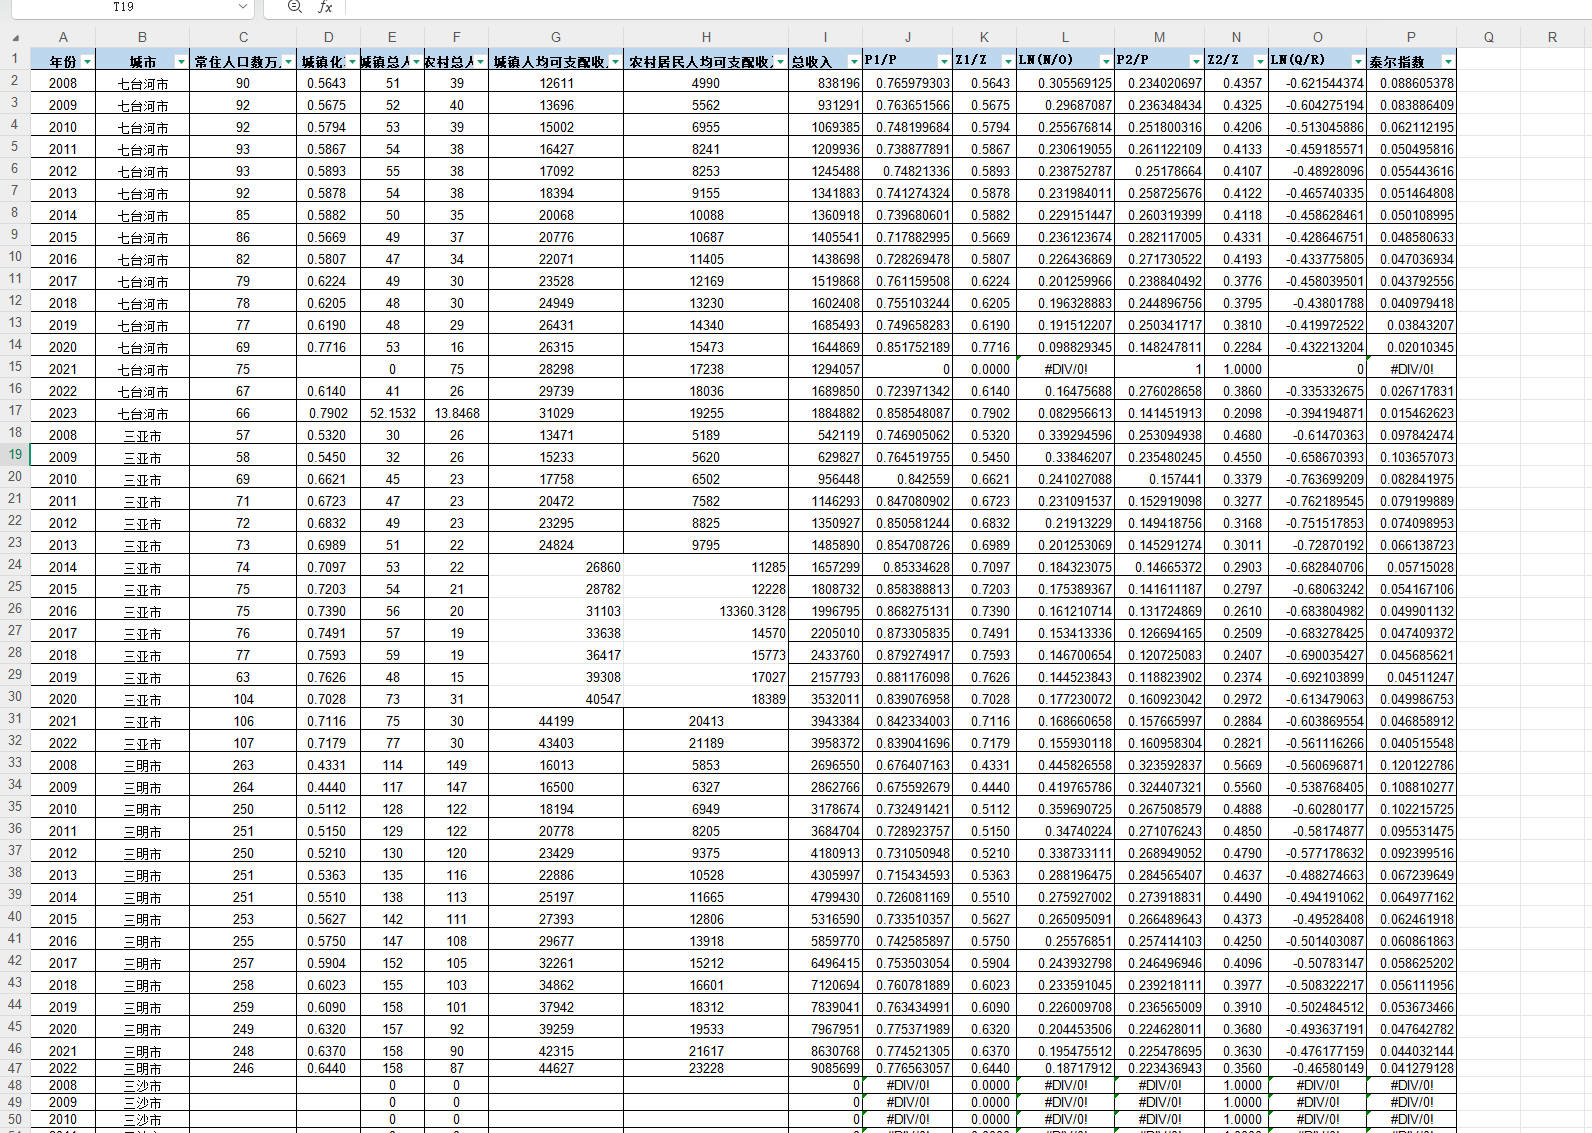The image size is (1592, 1133).
Task: Select the column P header
Action: coord(1411,37)
